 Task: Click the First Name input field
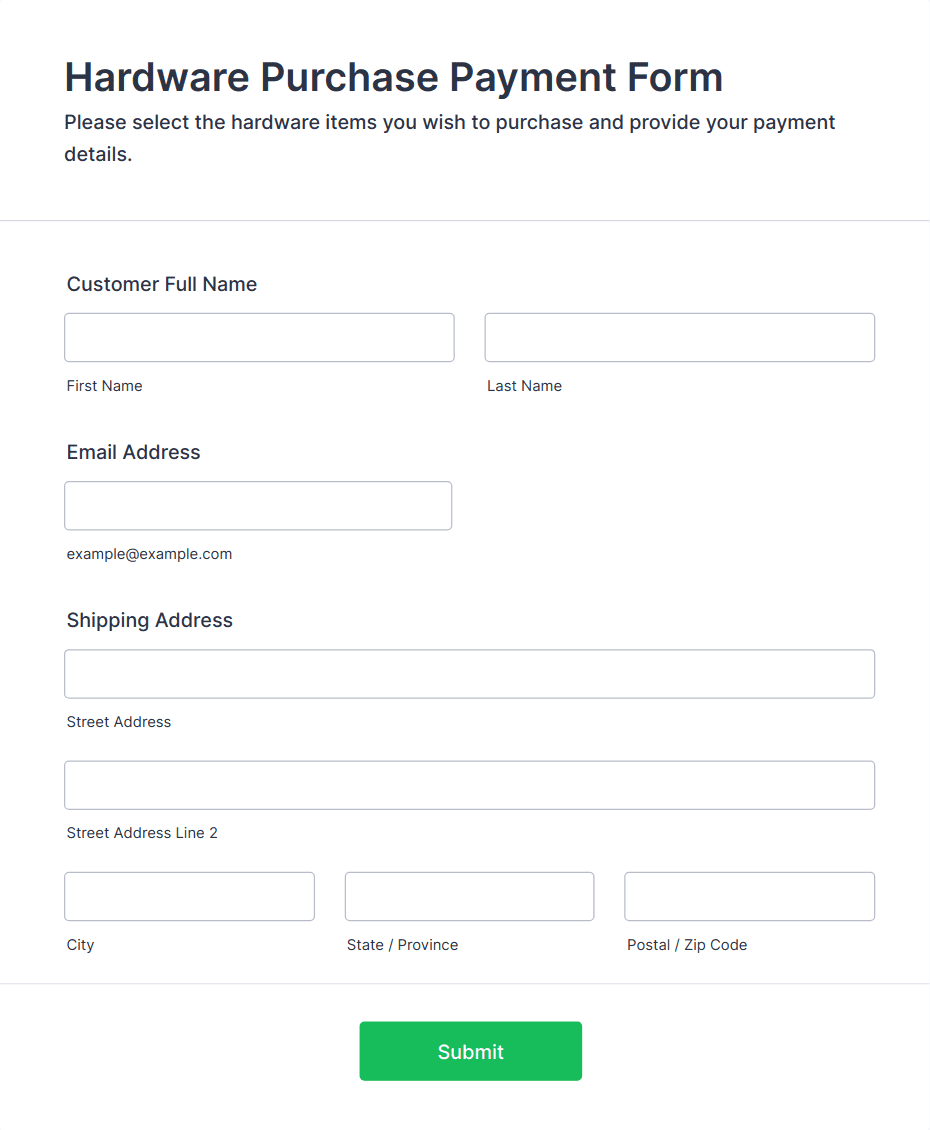(x=259, y=338)
